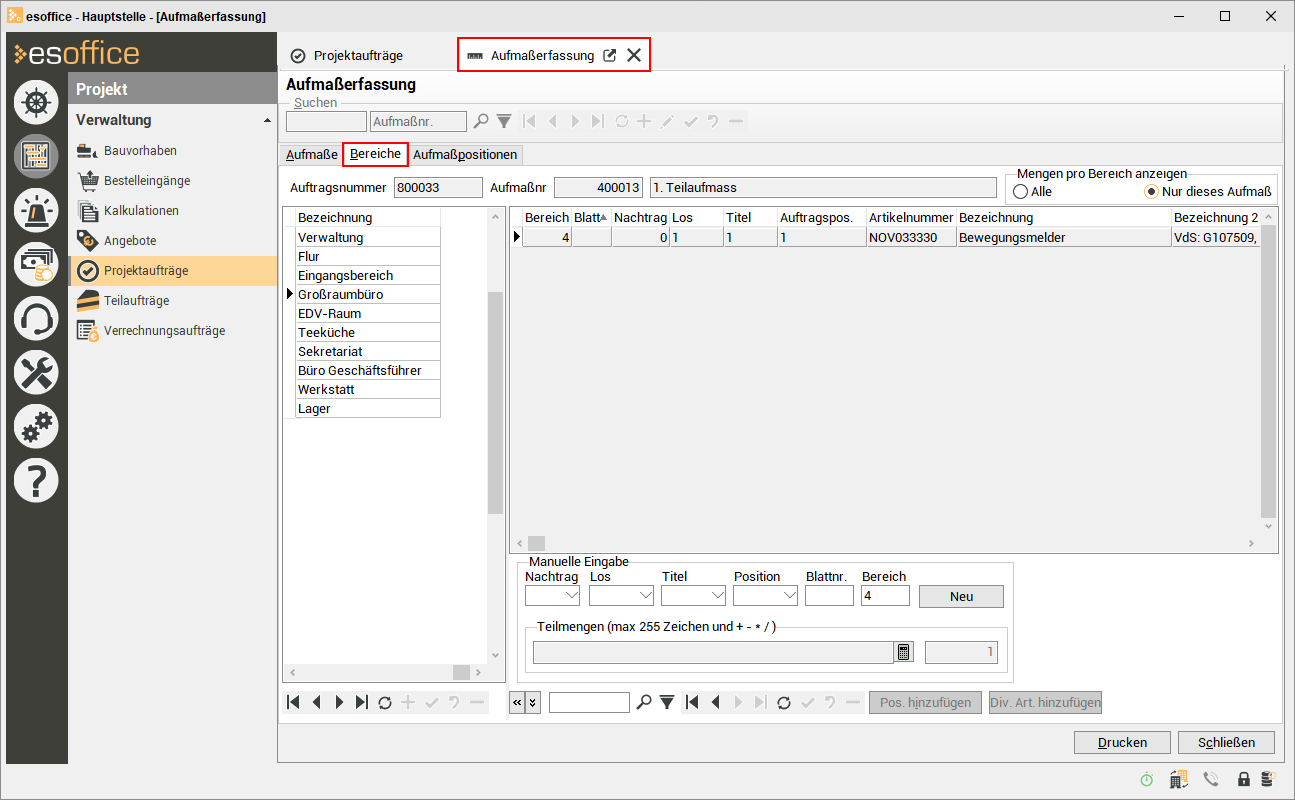The image size is (1295, 800).
Task: Click the Blattnr. input field
Action: (x=829, y=596)
